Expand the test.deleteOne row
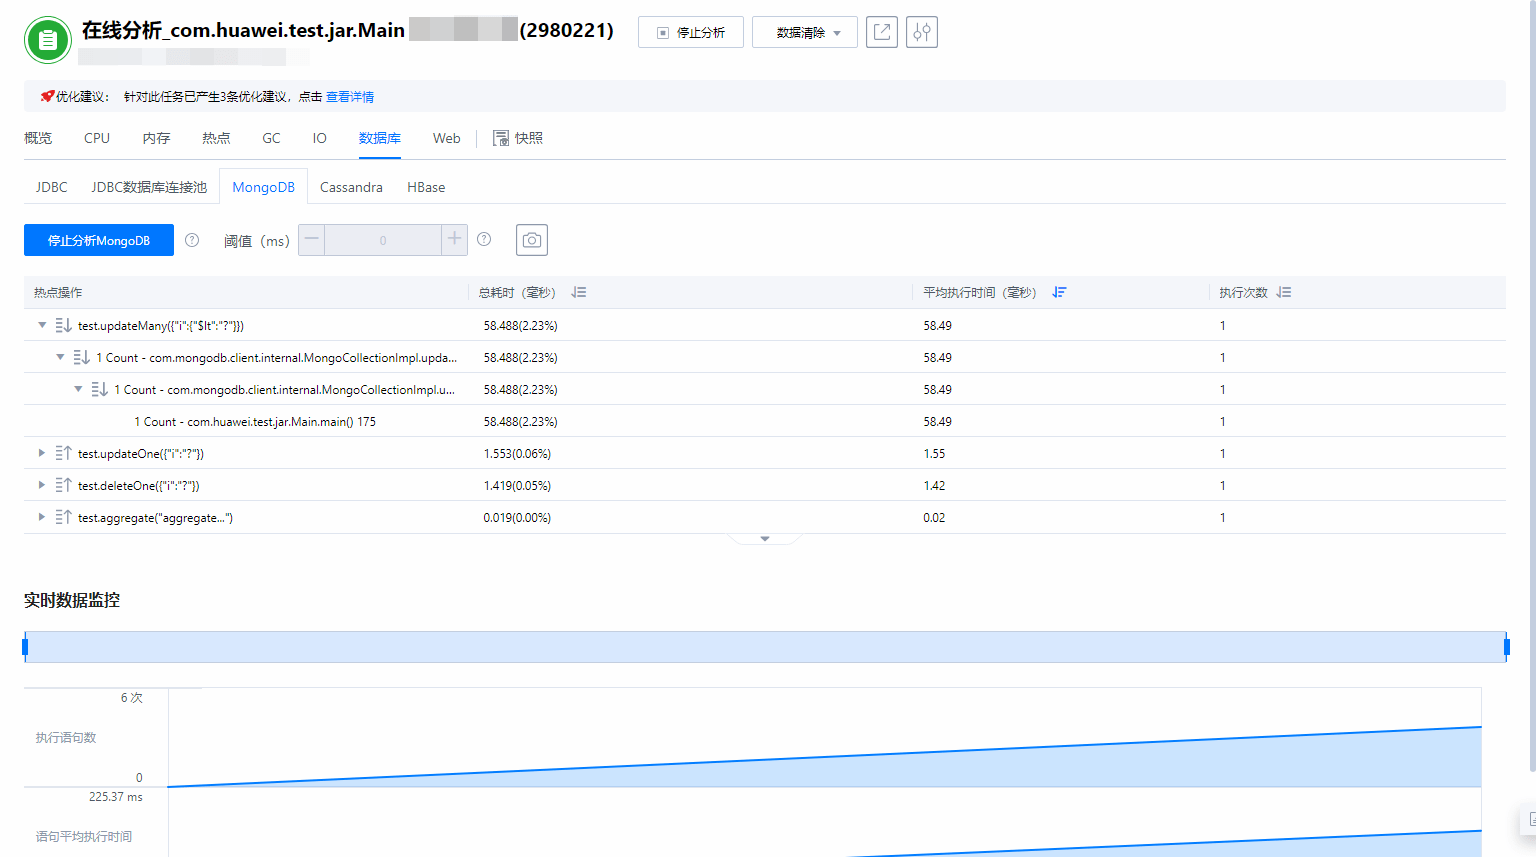This screenshot has width=1536, height=857. pos(42,485)
